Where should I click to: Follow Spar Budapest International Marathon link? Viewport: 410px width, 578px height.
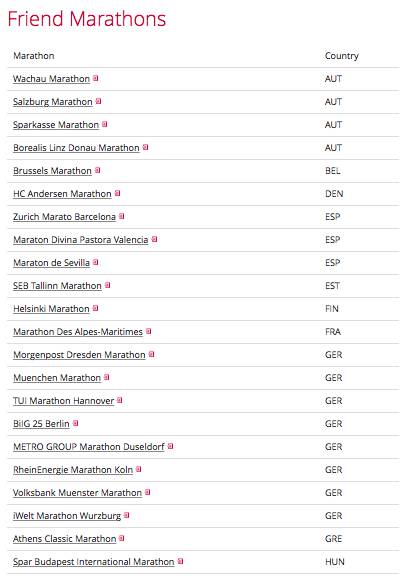[94, 561]
